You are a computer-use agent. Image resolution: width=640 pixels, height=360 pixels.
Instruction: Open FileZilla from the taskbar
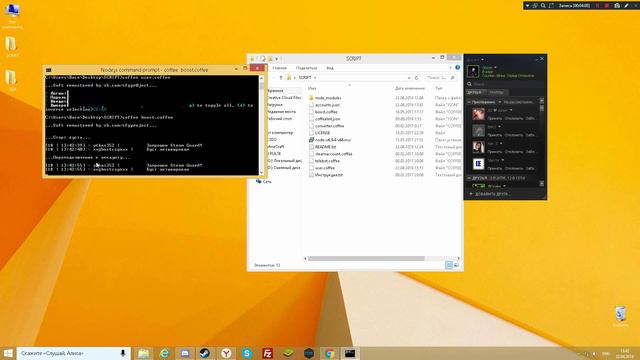[267, 353]
